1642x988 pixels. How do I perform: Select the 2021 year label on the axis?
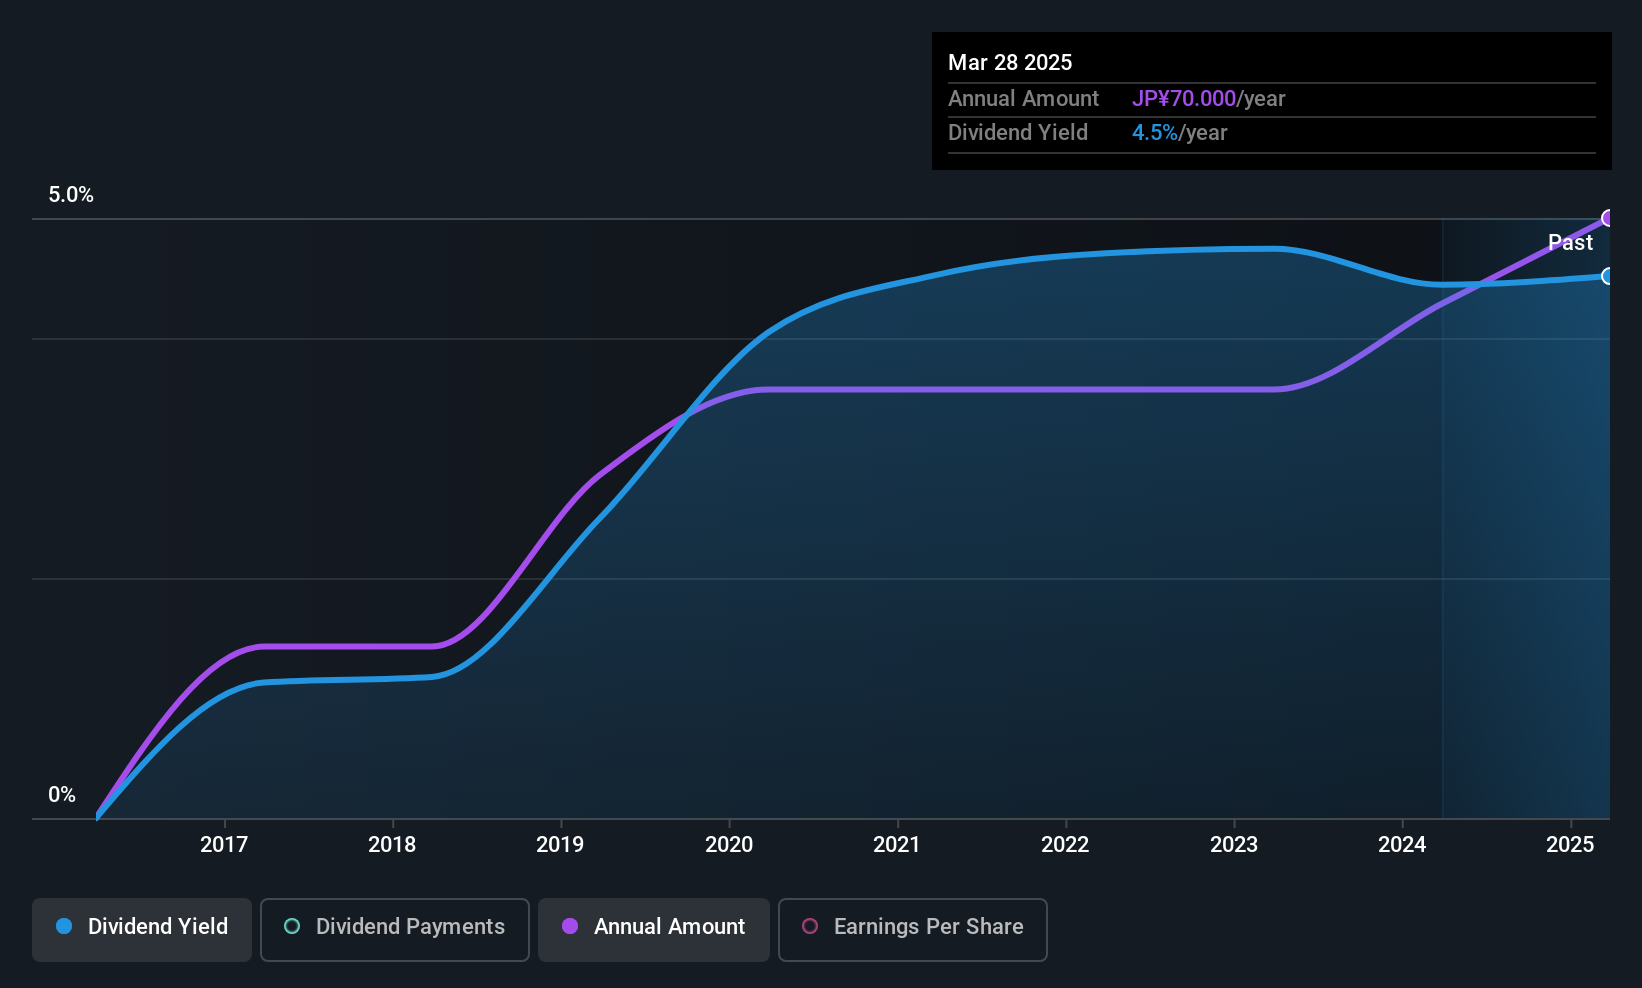click(897, 844)
